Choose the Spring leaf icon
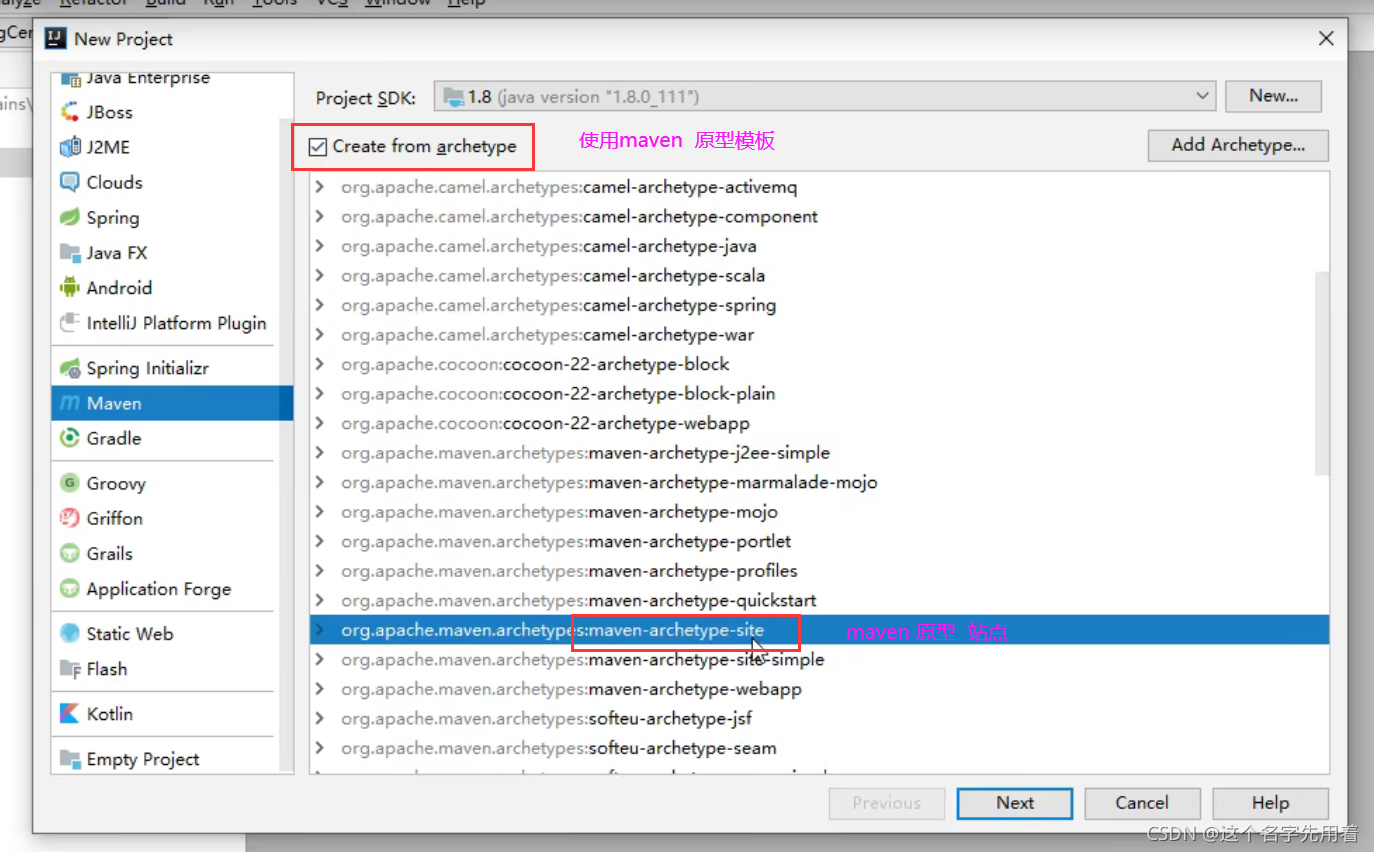This screenshot has height=852, width=1374. click(x=69, y=217)
